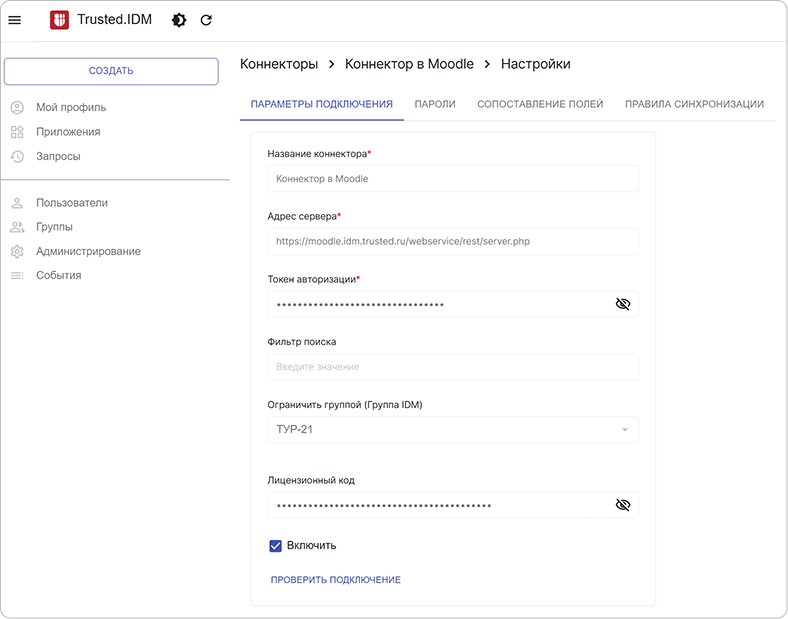Click the Приложения grid icon
Screen dimensions: 788x619
click(x=17, y=132)
